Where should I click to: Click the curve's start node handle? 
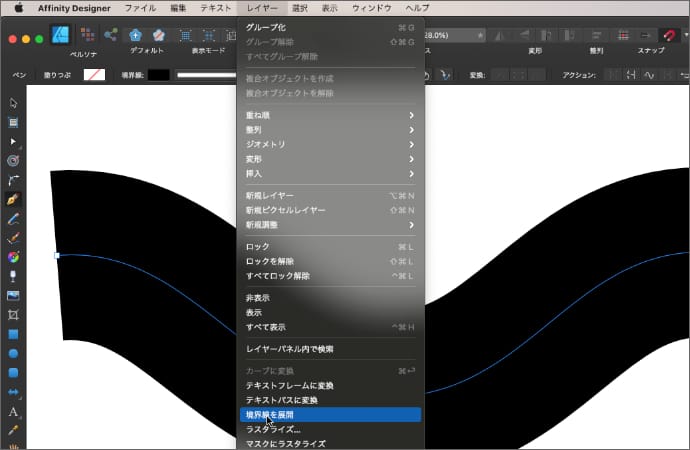click(56, 255)
